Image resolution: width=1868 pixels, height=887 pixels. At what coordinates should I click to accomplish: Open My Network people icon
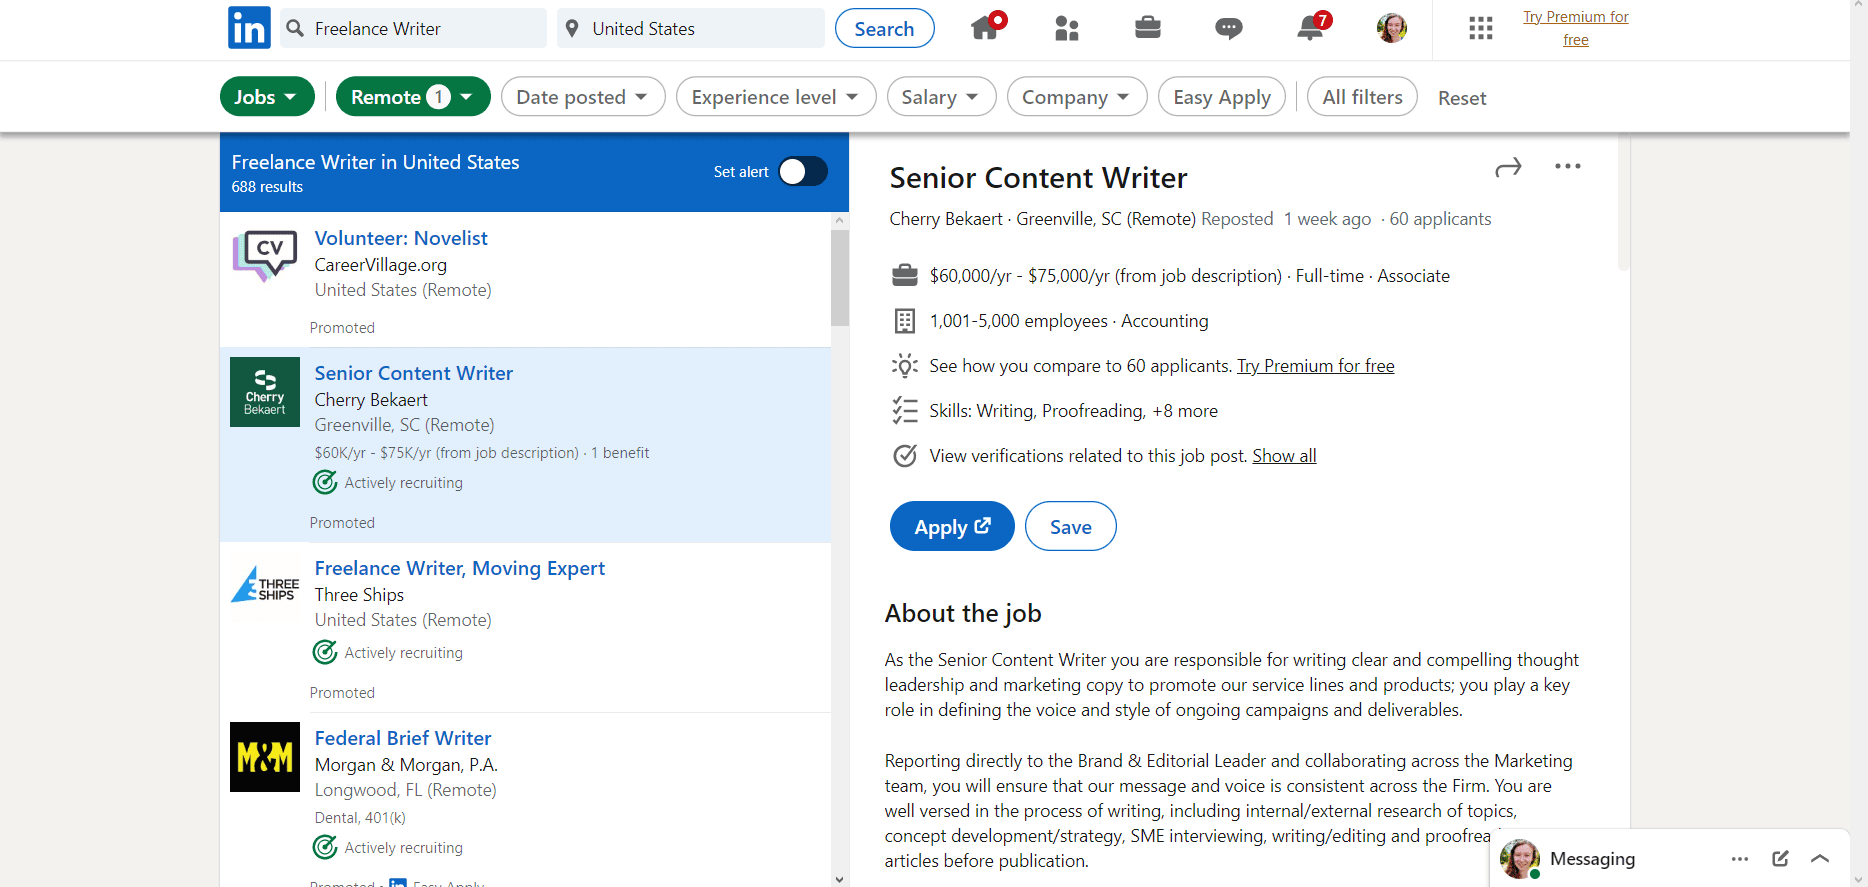pyautogui.click(x=1067, y=28)
